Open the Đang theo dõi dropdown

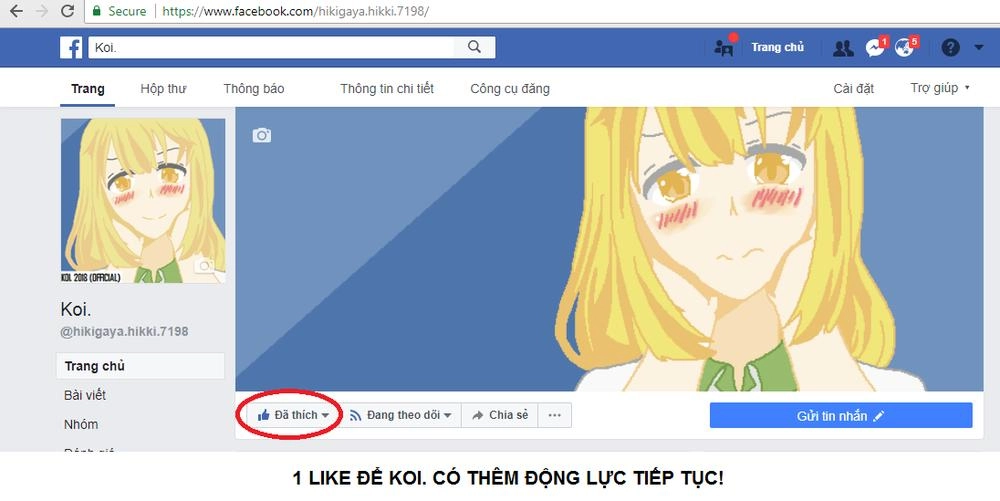tap(400, 415)
